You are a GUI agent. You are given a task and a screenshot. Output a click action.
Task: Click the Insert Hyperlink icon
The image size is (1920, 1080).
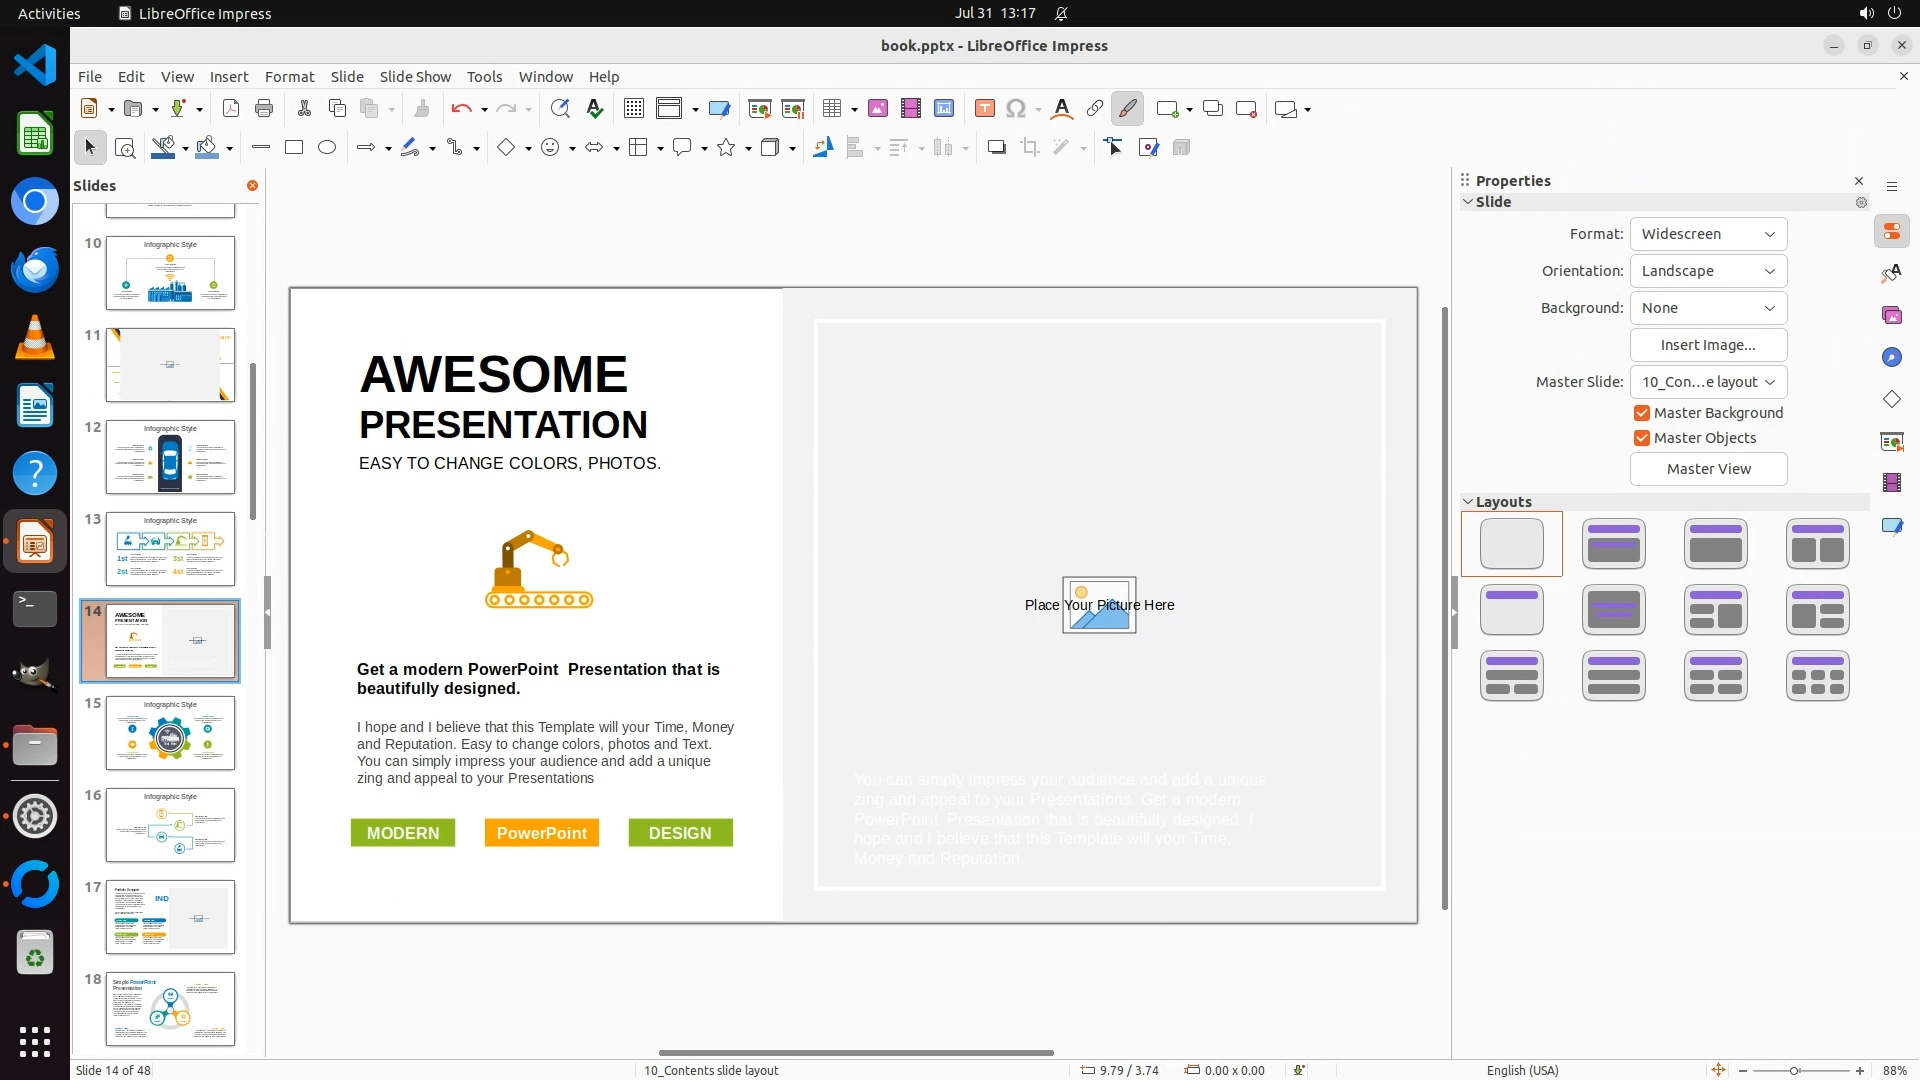click(1095, 109)
